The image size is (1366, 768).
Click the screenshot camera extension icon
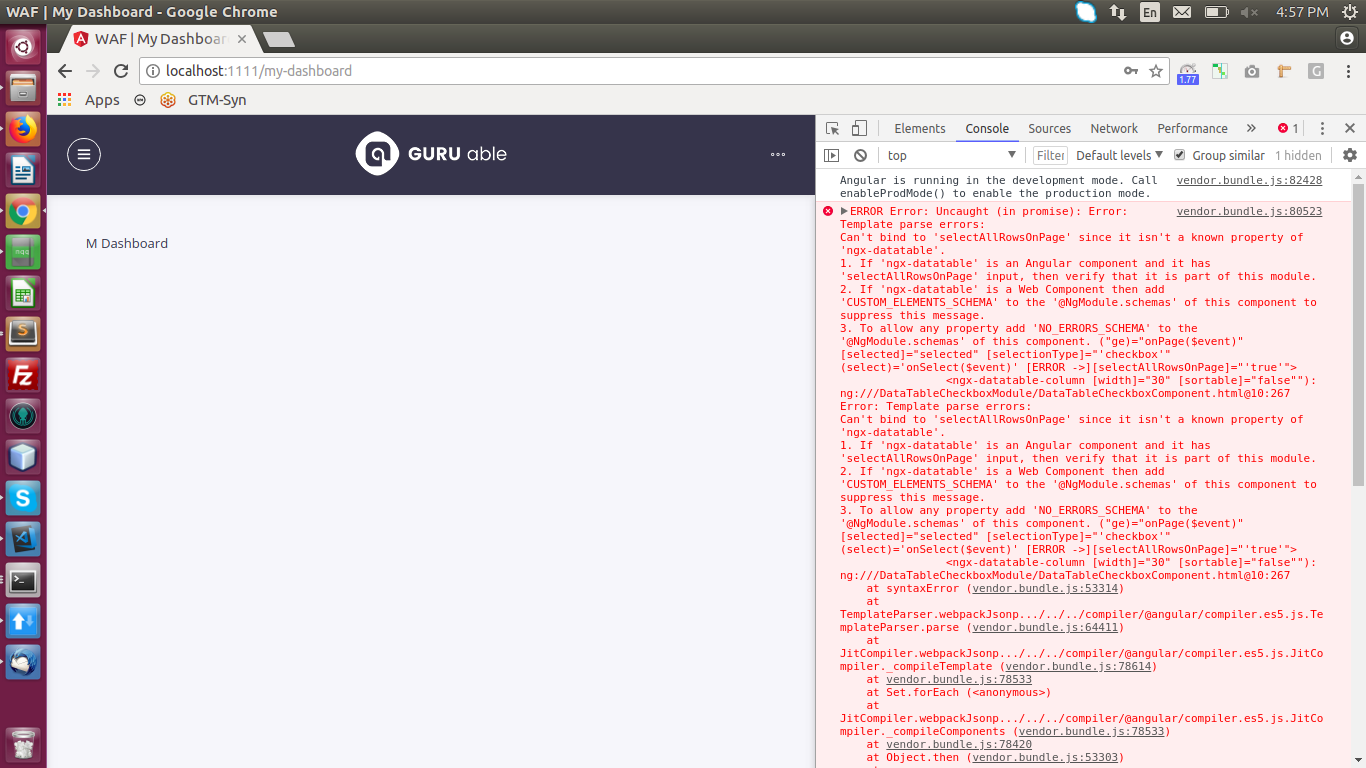[1251, 71]
